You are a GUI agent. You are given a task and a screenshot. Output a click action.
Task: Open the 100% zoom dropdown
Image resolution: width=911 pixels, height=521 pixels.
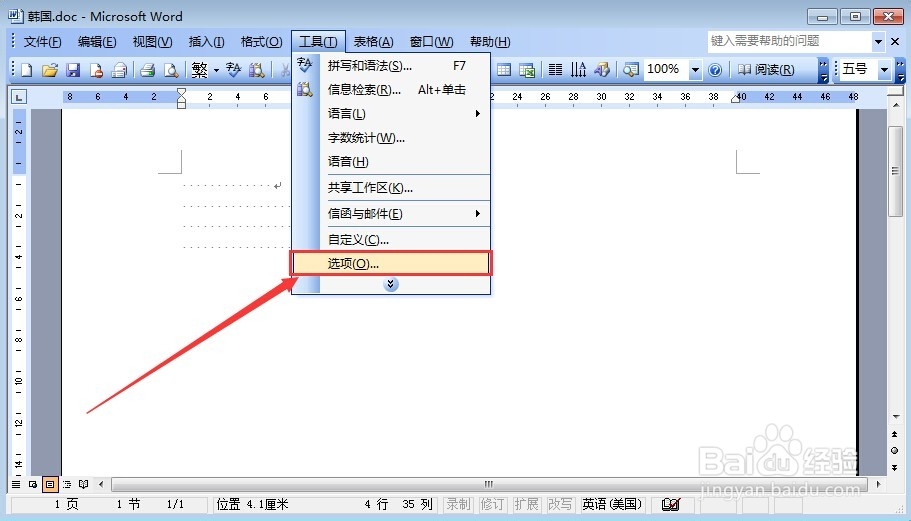pyautogui.click(x=695, y=70)
